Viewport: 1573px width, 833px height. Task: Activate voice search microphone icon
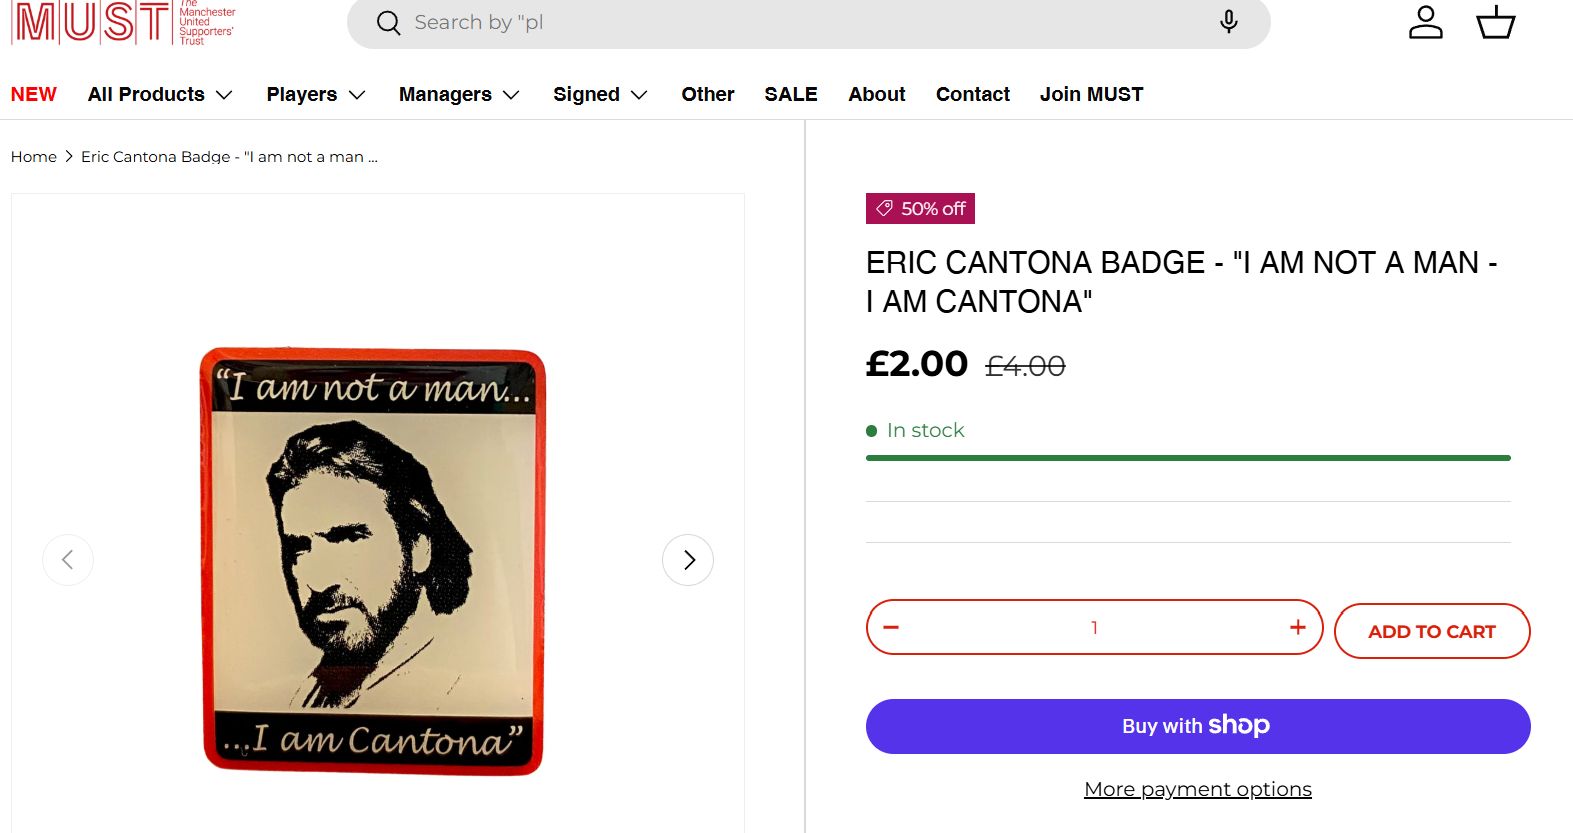(1229, 22)
